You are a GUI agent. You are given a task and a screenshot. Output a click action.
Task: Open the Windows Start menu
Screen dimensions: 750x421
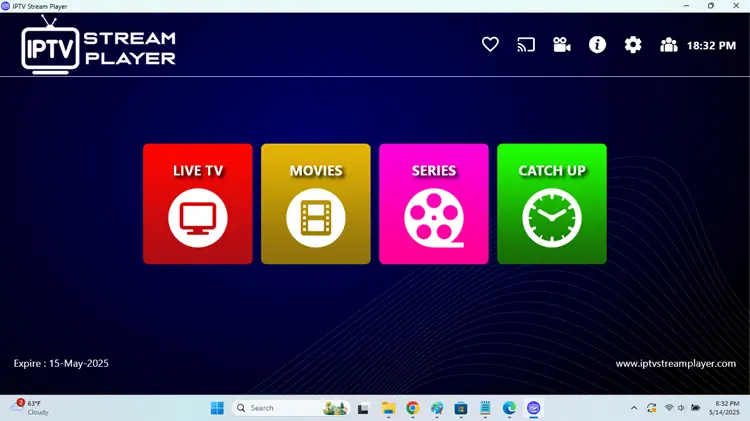217,408
